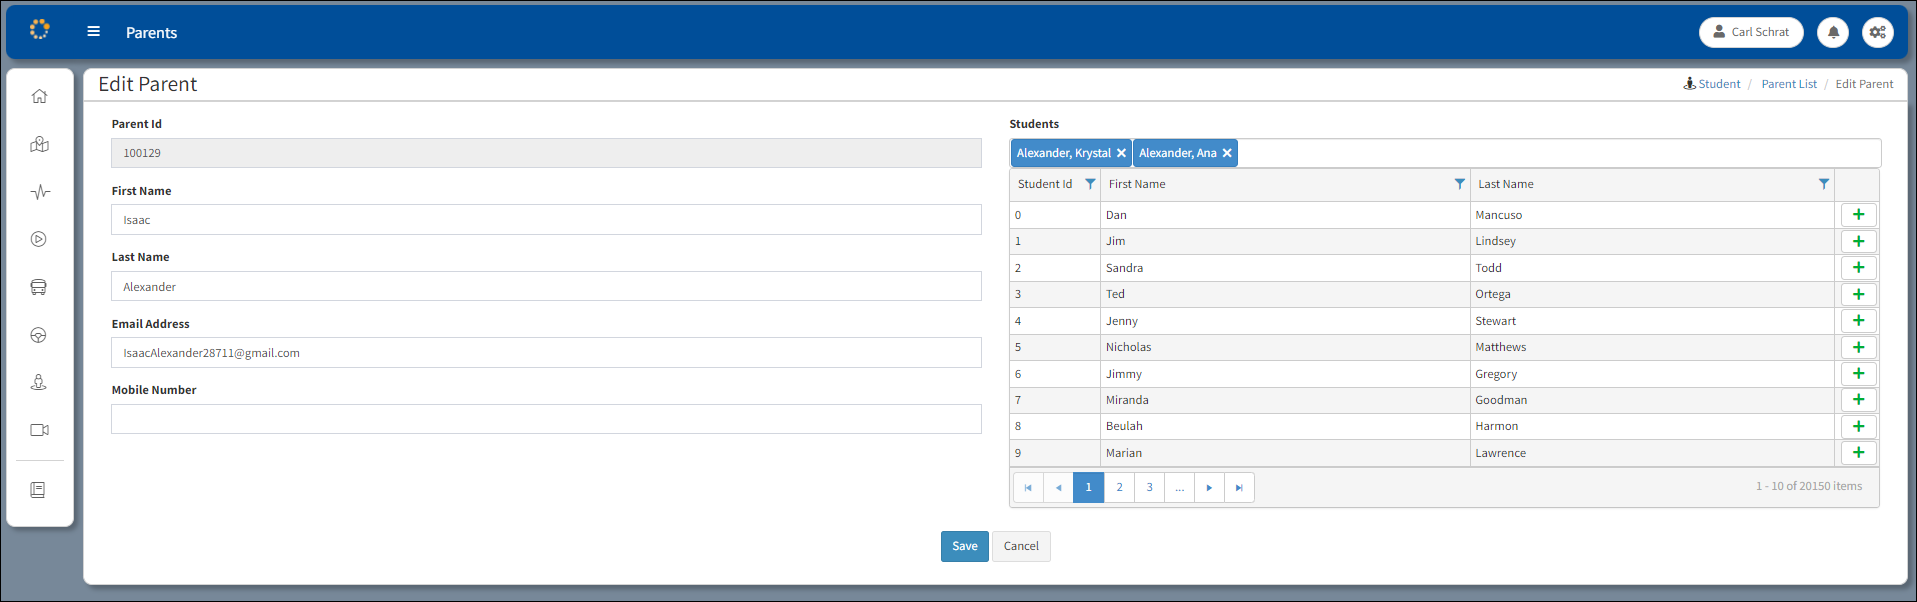Go to next page of students
The height and width of the screenshot is (602, 1917).
[x=1209, y=488]
